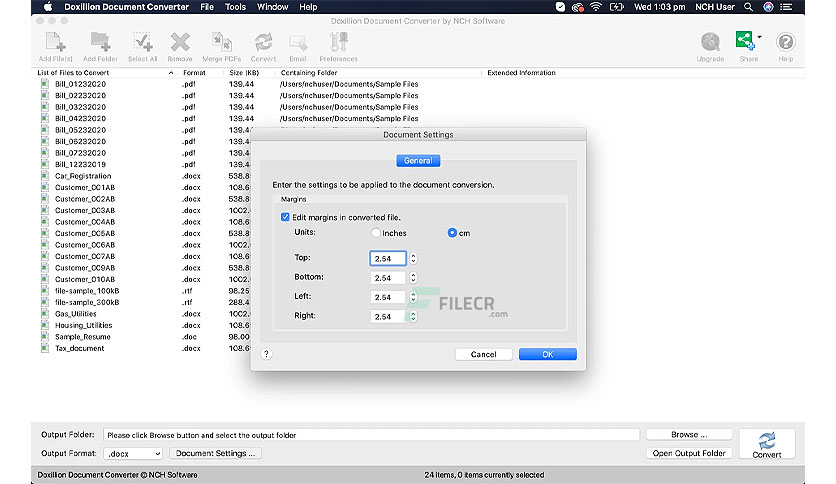The image size is (836, 484).
Task: Click the Extended Information column header
Action: click(521, 72)
